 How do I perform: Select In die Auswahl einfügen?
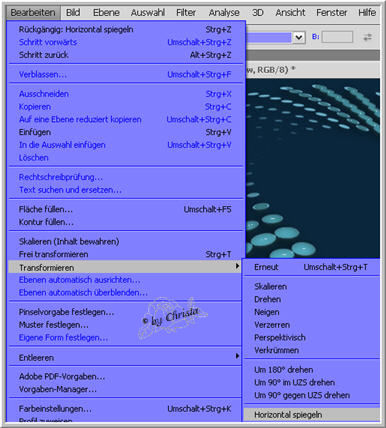125,145
